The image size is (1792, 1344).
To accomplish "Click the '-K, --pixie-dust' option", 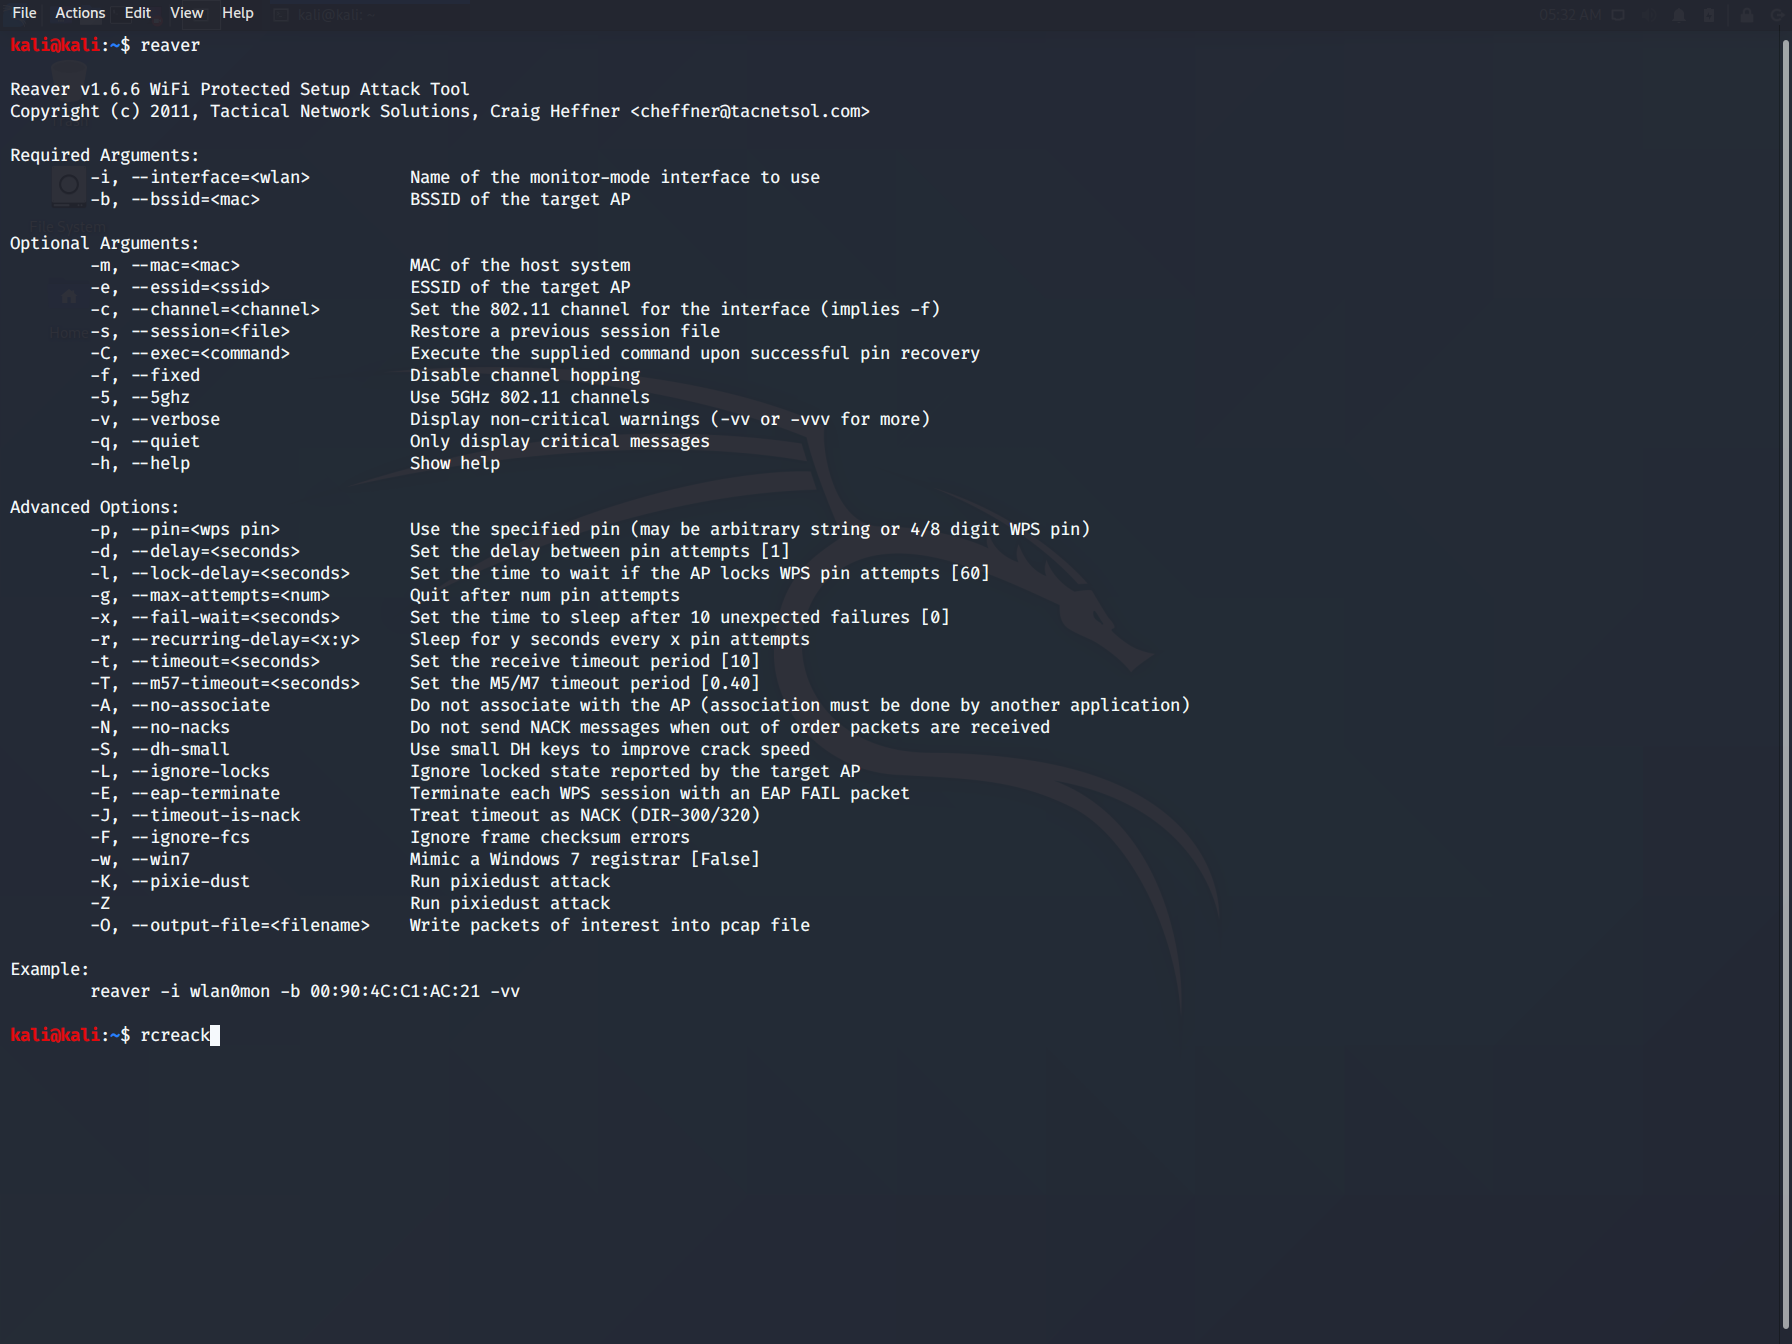I will (x=170, y=881).
